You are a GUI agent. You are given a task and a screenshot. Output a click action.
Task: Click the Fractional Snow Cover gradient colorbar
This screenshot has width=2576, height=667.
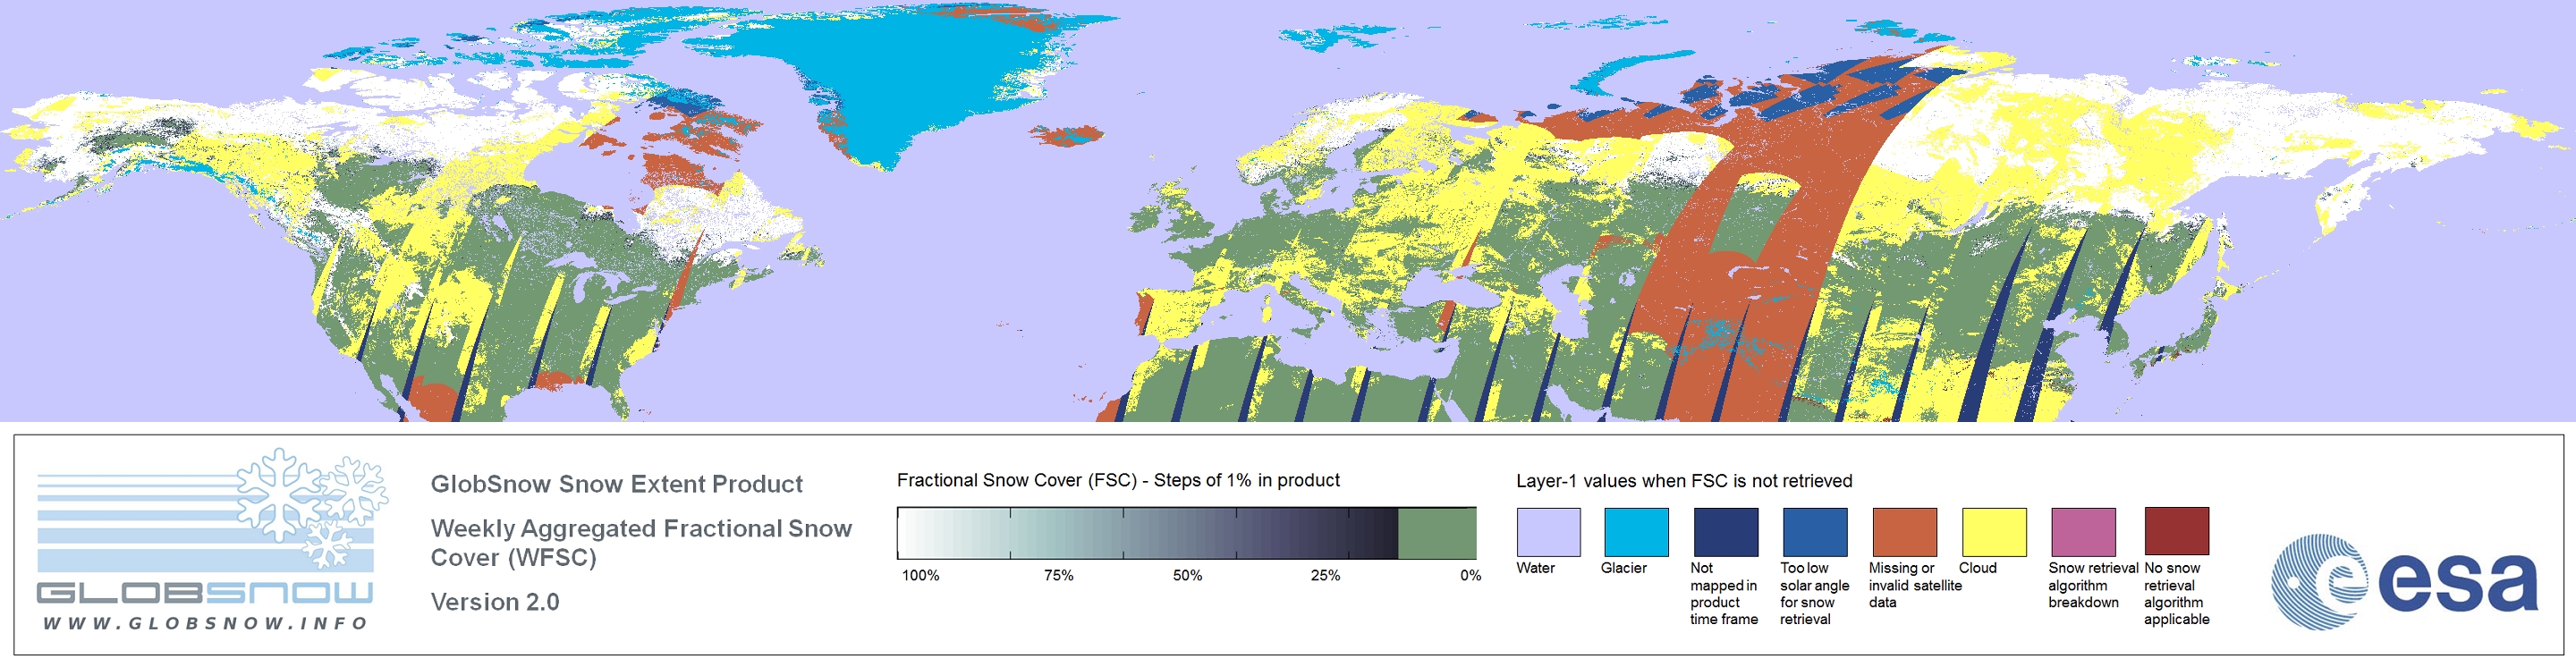1187,533
